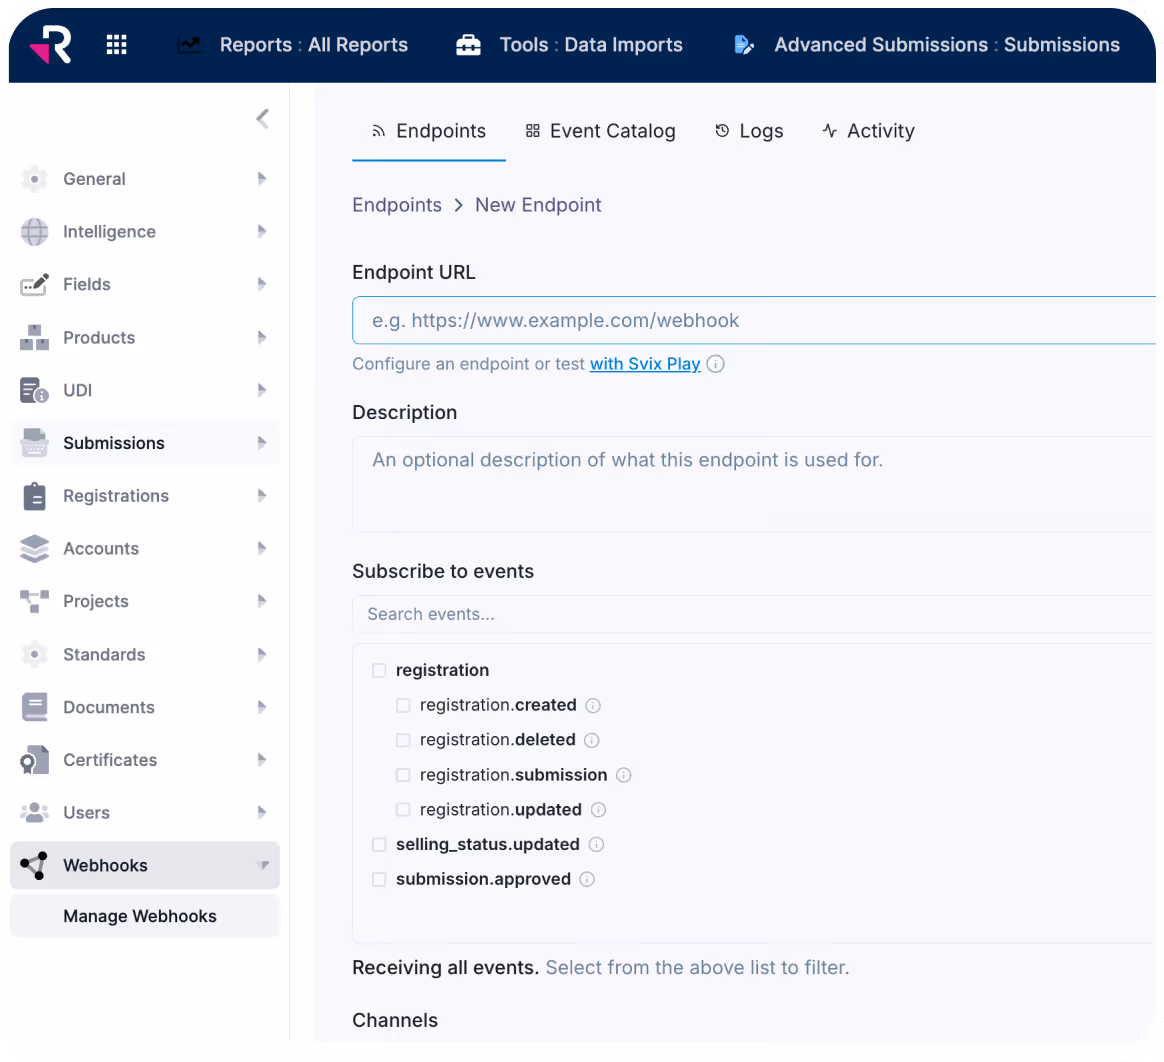The image size is (1164, 1062).
Task: Open the apps grid menu
Action: click(x=117, y=45)
